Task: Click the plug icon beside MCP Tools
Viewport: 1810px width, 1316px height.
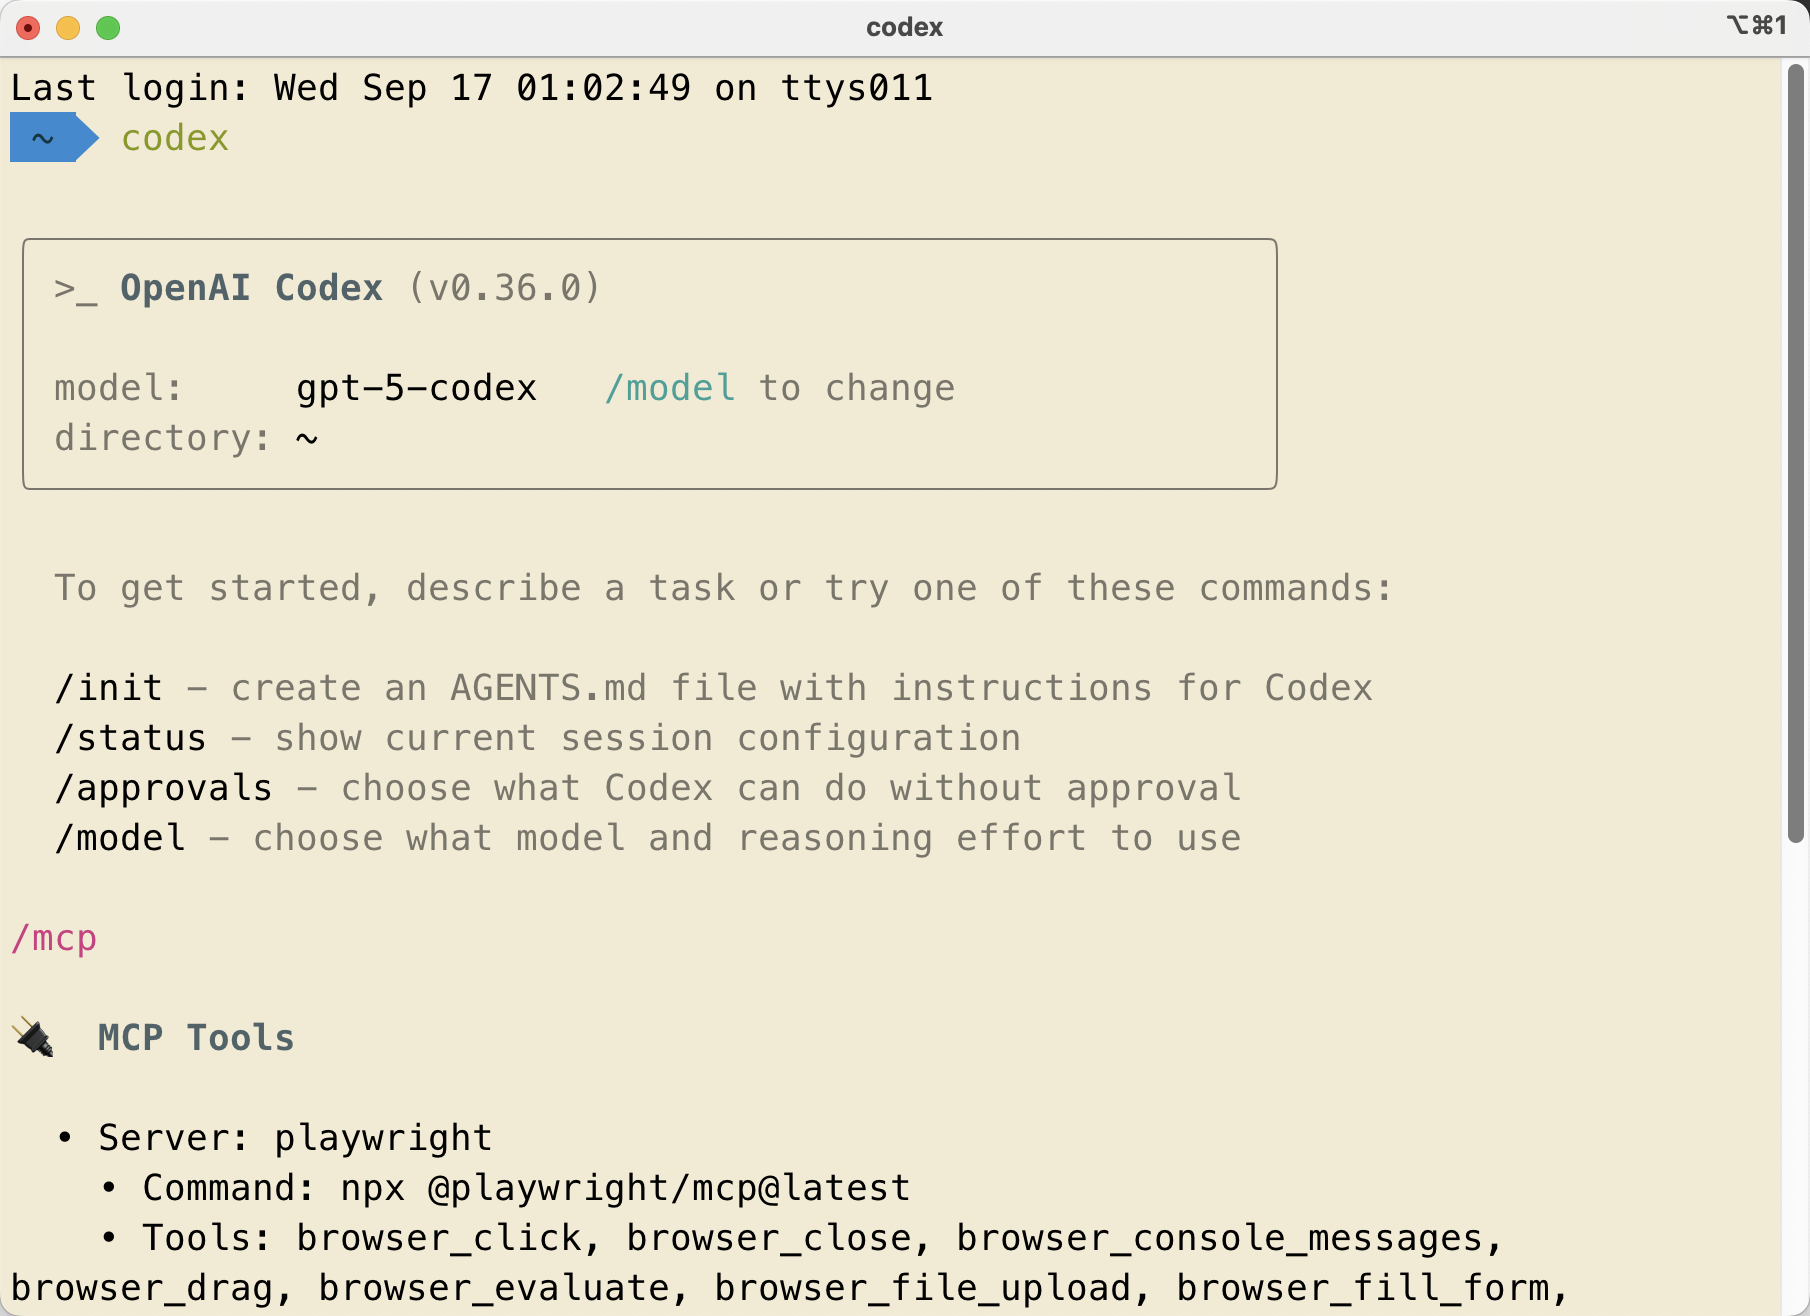Action: (x=34, y=1038)
